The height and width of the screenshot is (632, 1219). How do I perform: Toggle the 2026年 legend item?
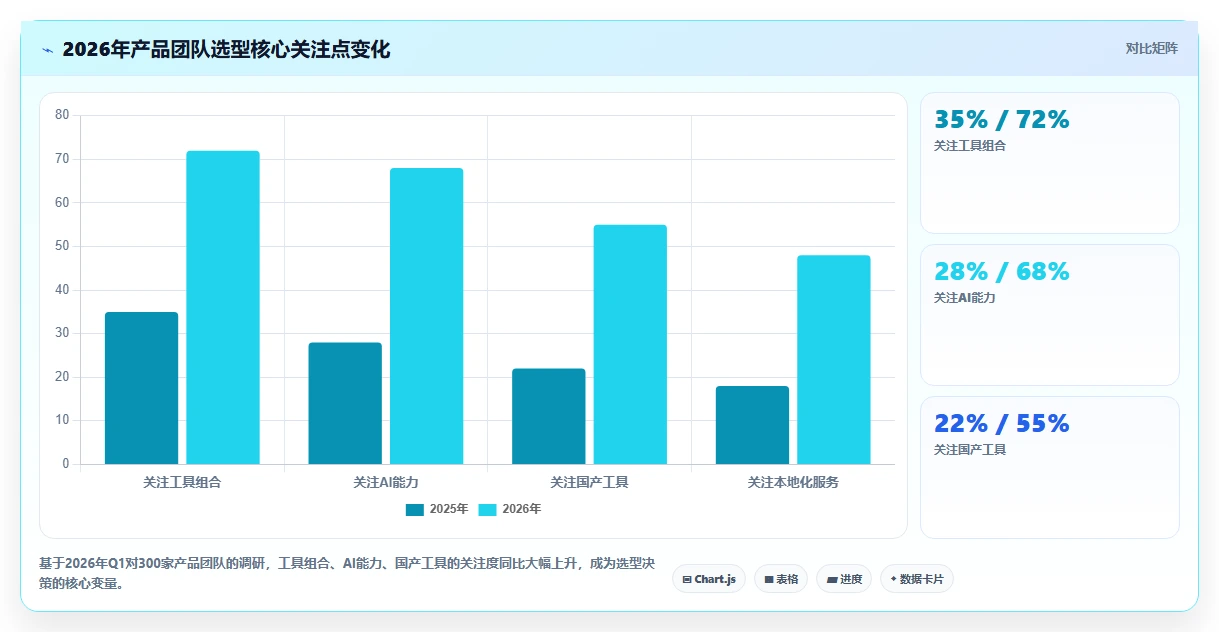coord(510,509)
